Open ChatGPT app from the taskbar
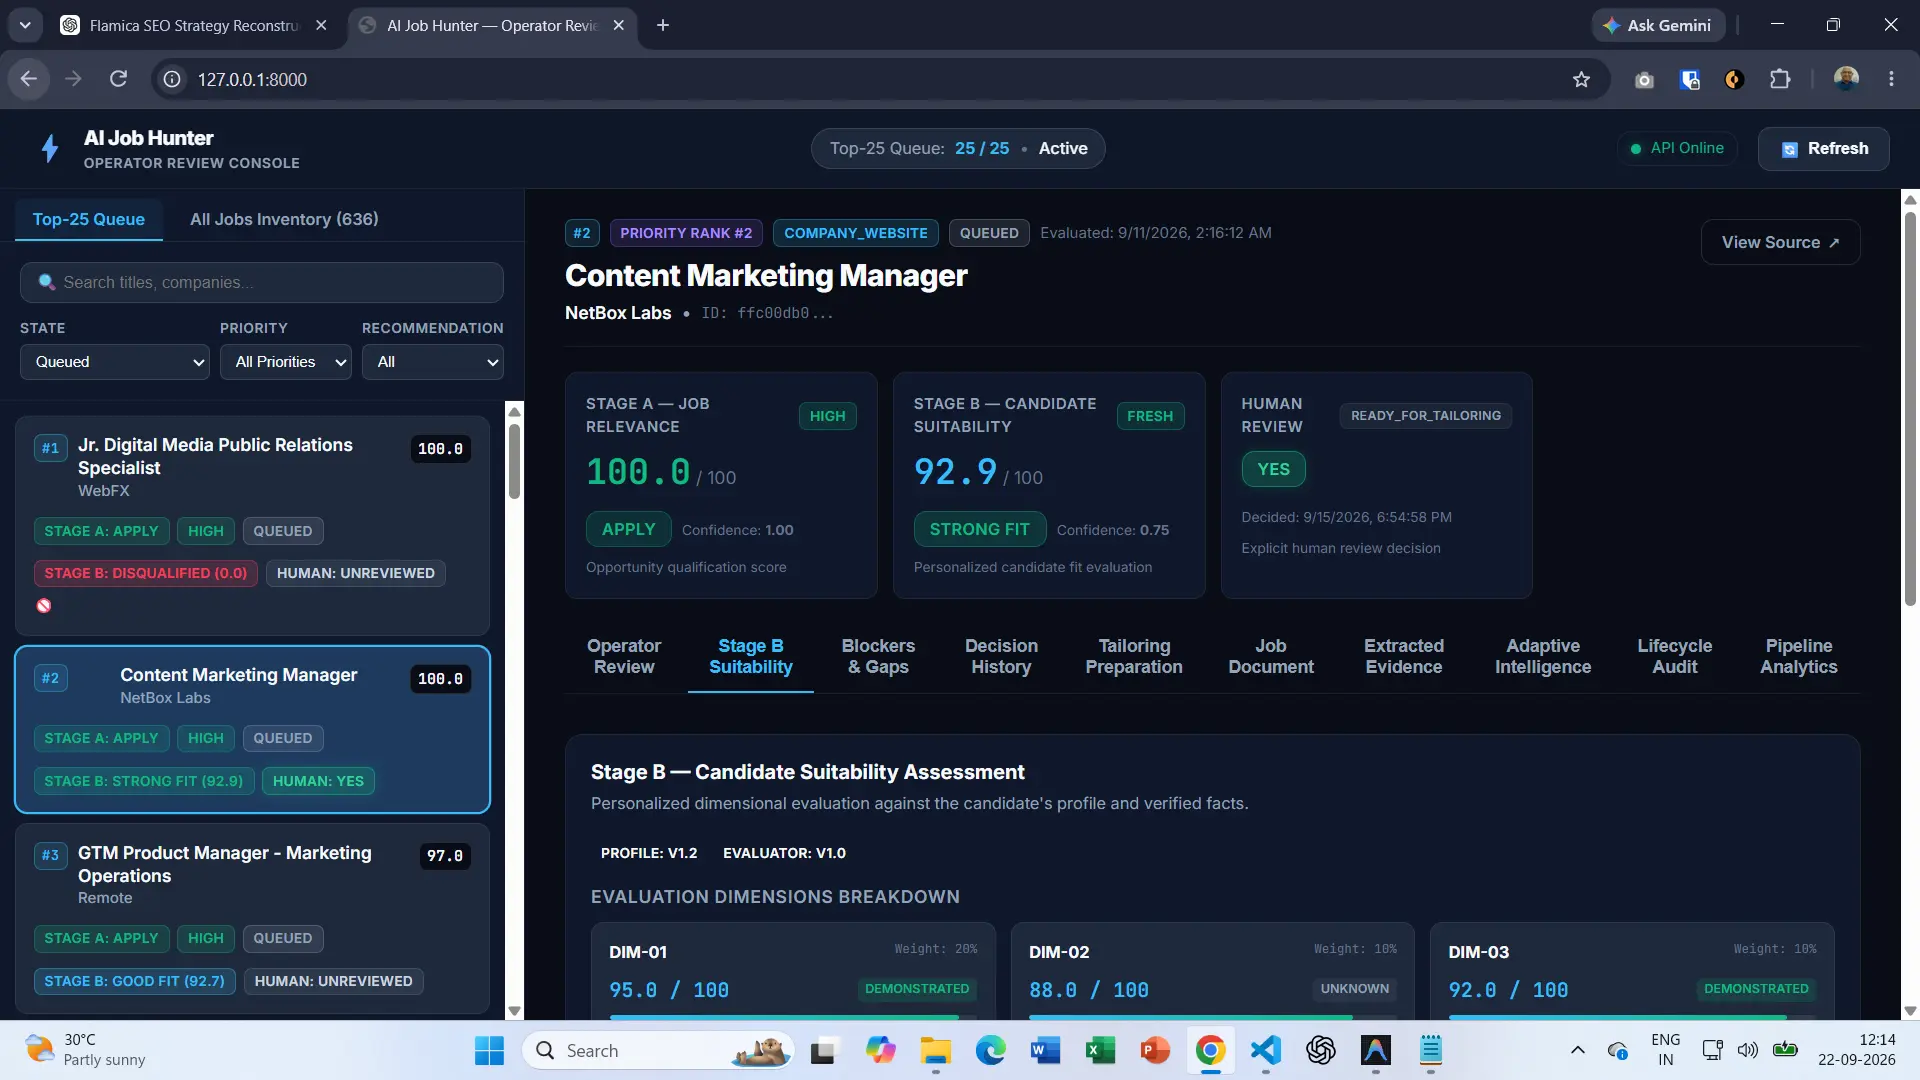1920x1080 pixels. (1321, 1051)
